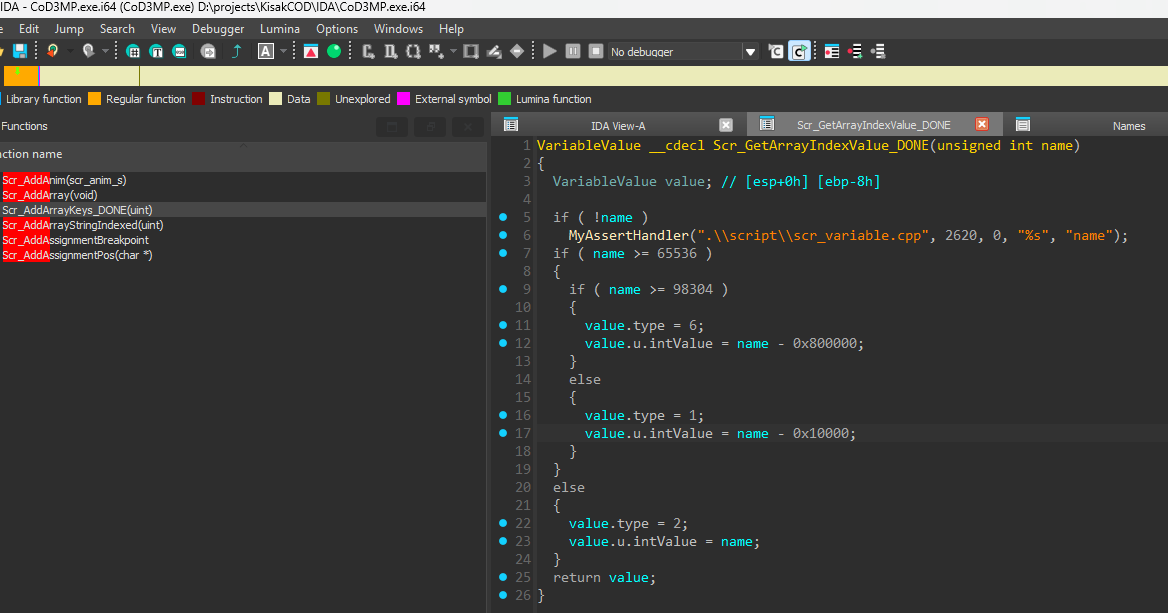Toggle breakpoint dot on line 25
Image resolution: width=1168 pixels, height=613 pixels.
point(503,577)
